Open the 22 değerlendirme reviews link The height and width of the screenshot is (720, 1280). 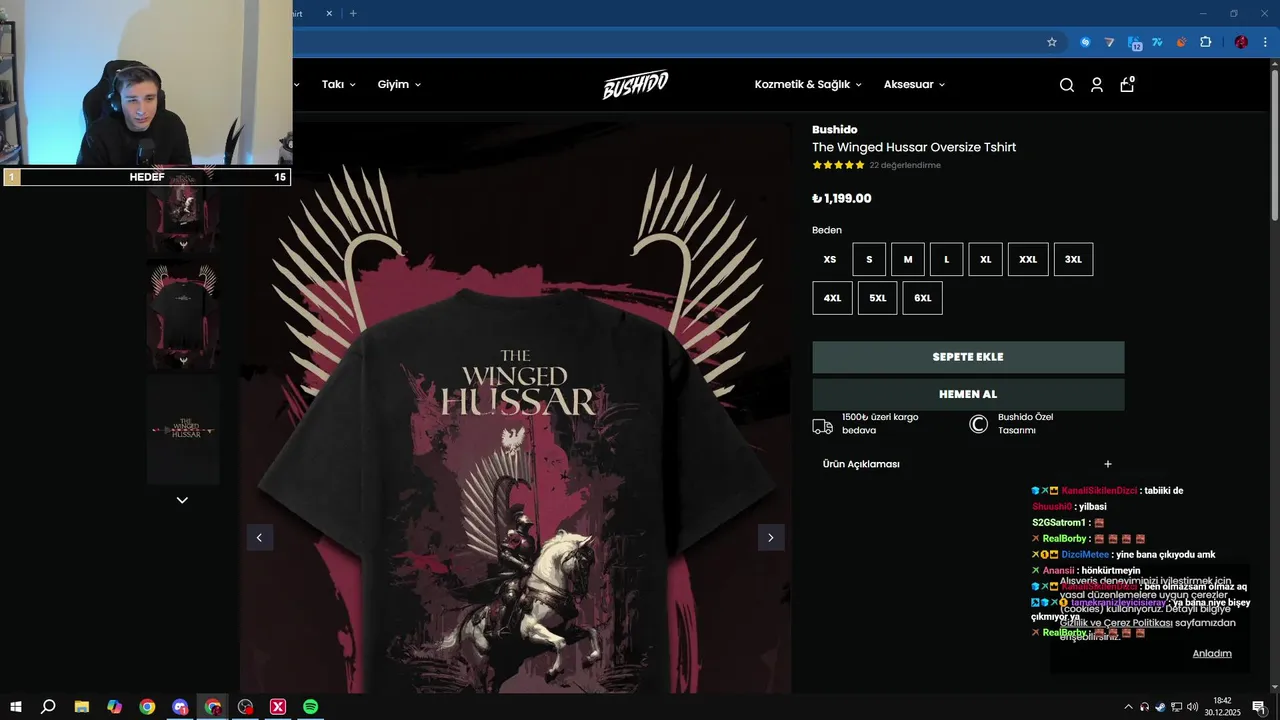905,165
